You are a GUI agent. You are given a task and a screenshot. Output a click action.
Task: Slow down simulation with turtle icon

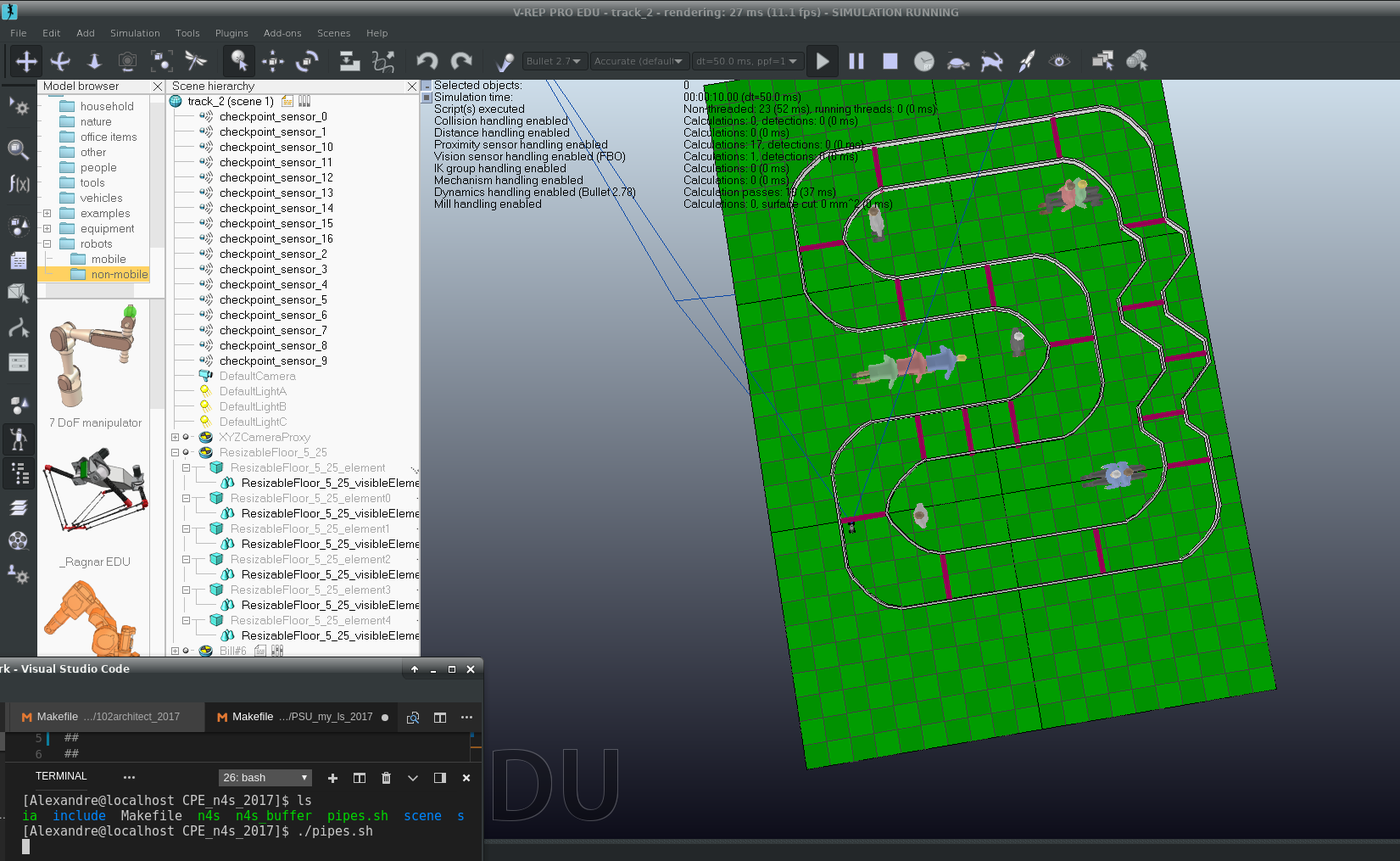click(x=958, y=61)
